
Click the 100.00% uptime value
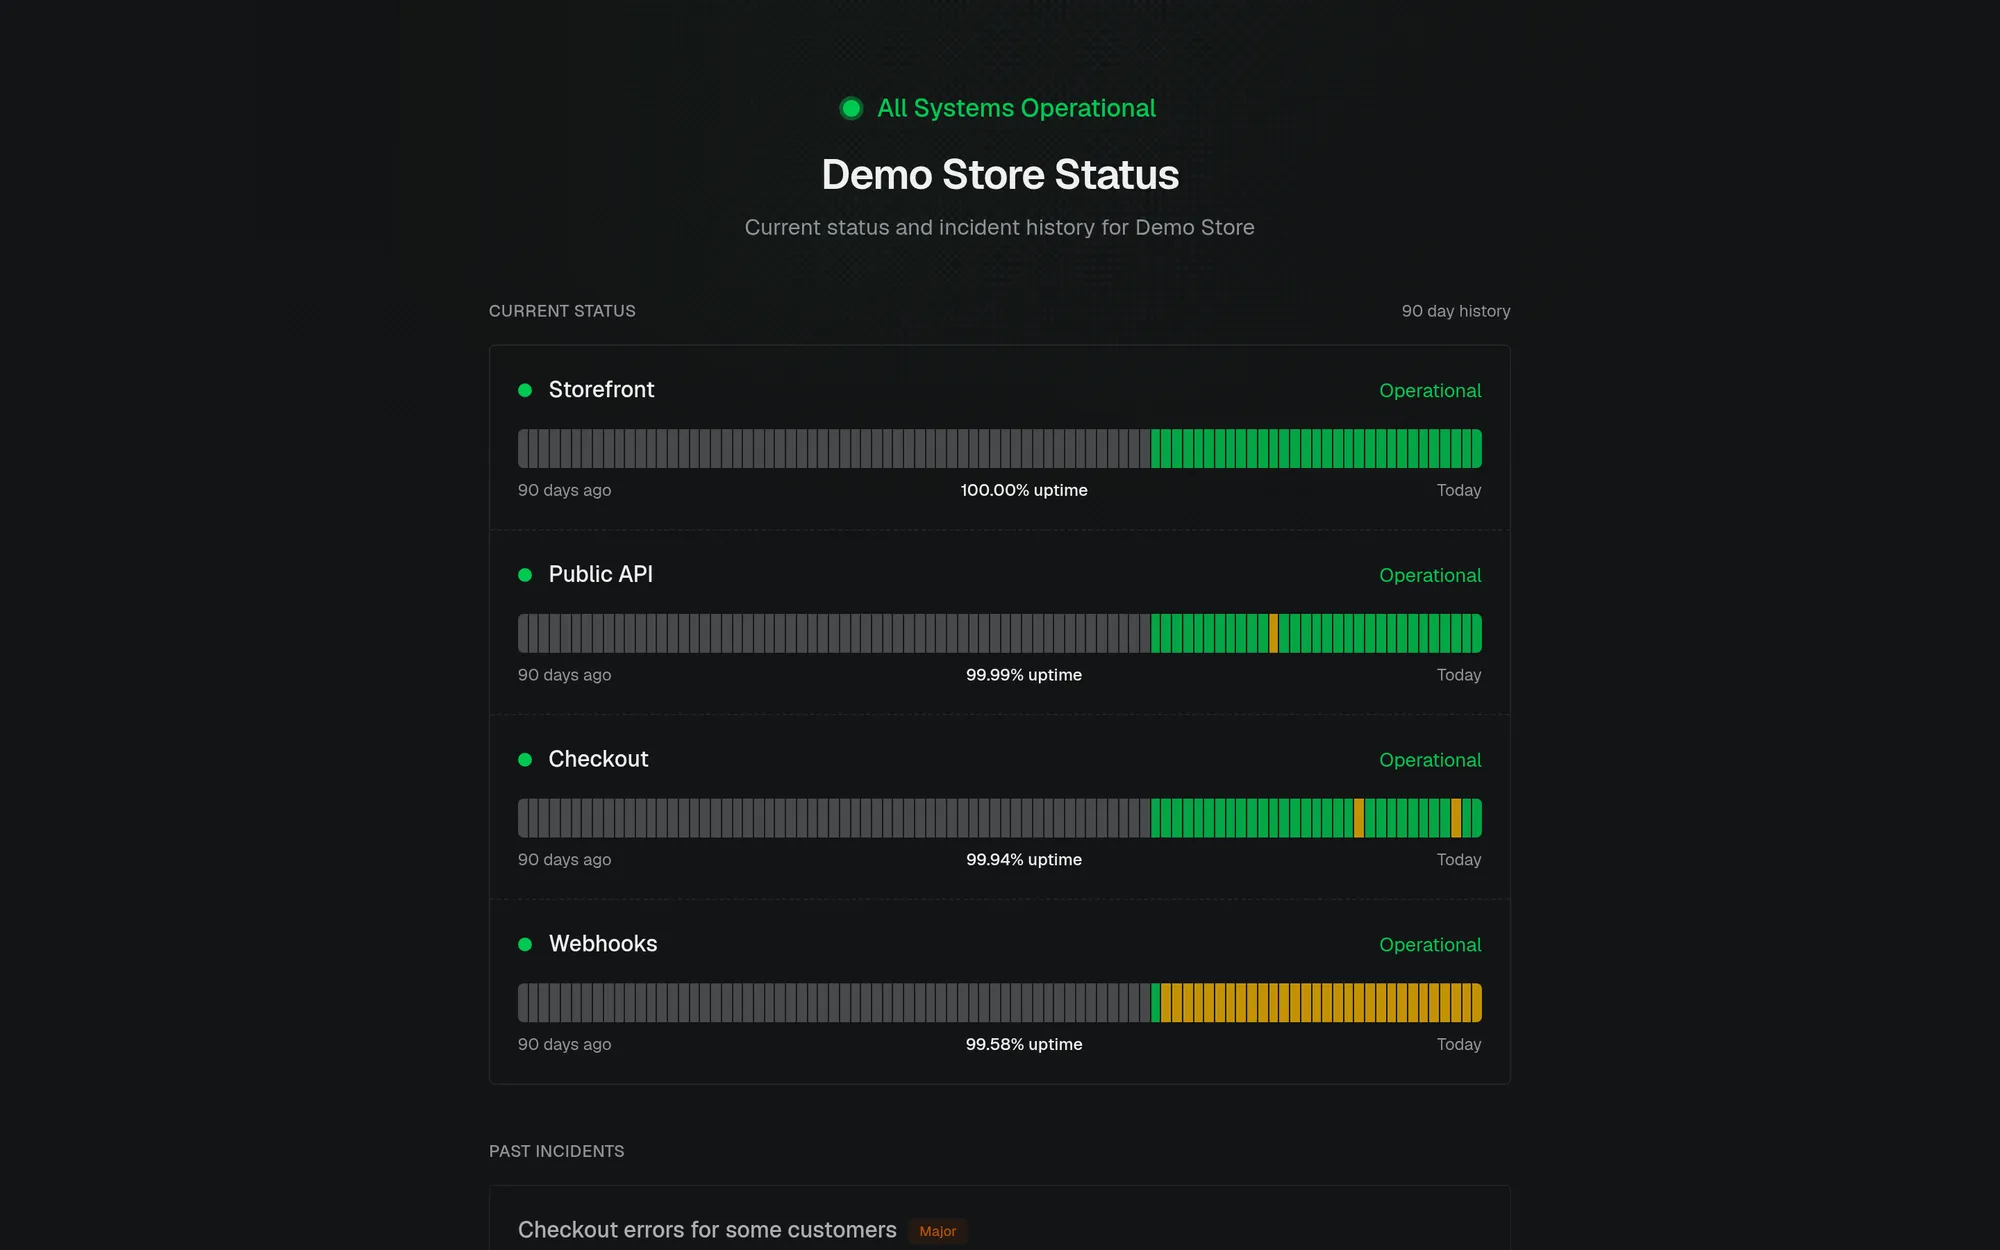[1024, 490]
